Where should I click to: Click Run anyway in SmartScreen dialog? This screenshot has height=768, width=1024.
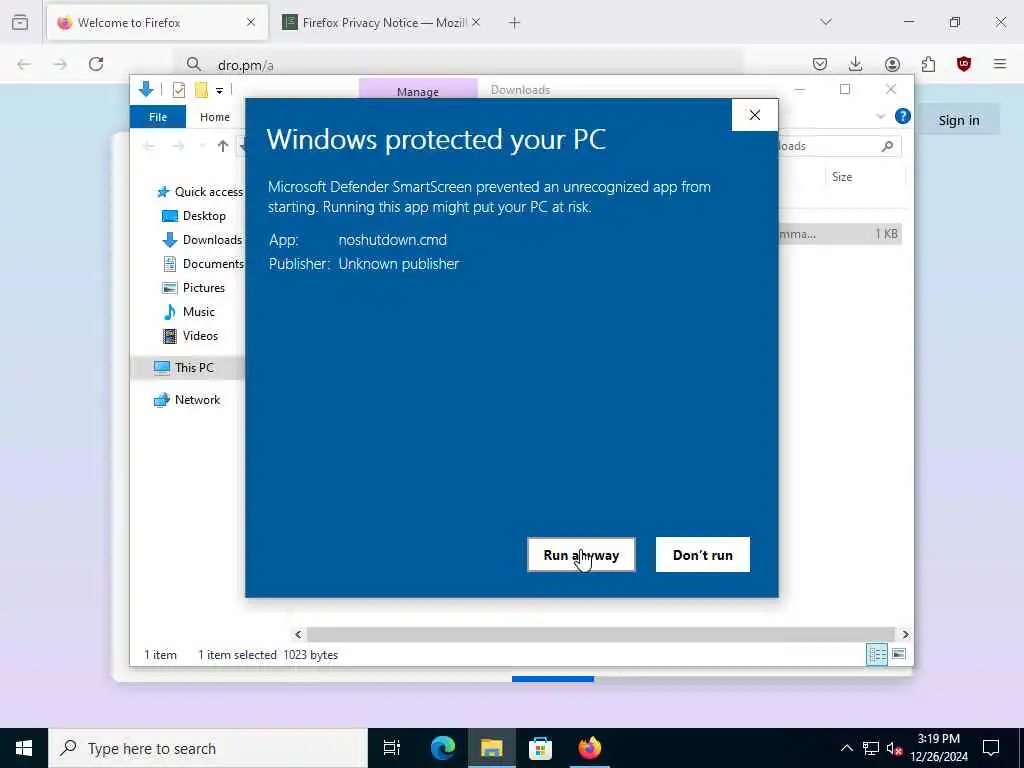point(581,554)
